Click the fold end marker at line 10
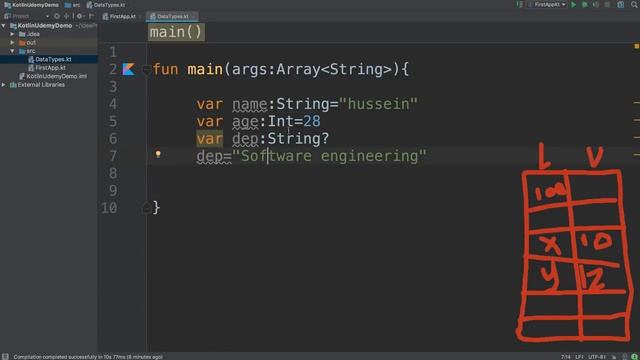This screenshot has width=640, height=360. [146, 208]
